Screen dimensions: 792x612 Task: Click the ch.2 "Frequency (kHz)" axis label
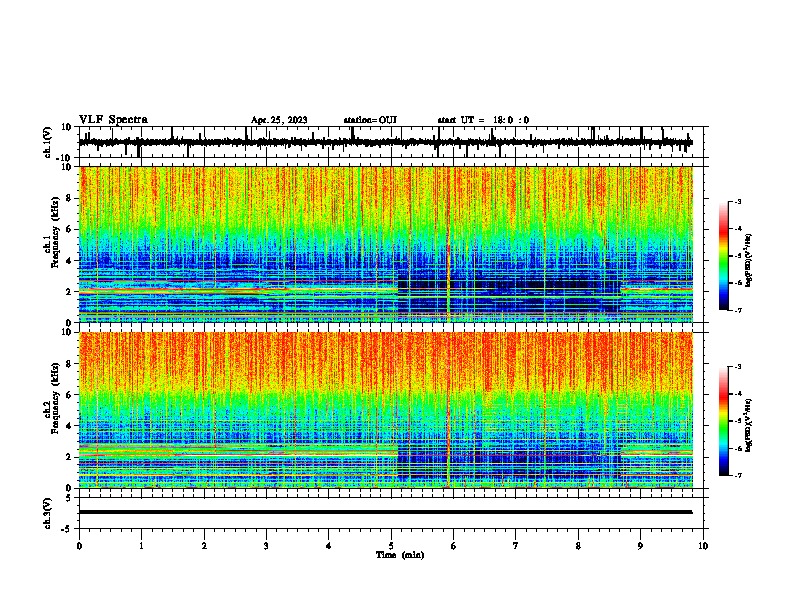55,398
